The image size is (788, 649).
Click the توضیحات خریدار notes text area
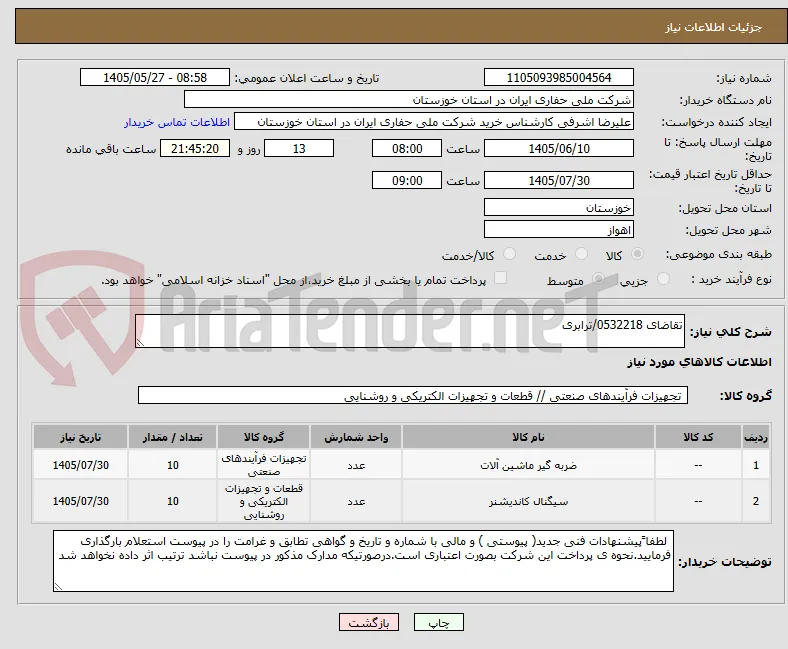click(363, 561)
